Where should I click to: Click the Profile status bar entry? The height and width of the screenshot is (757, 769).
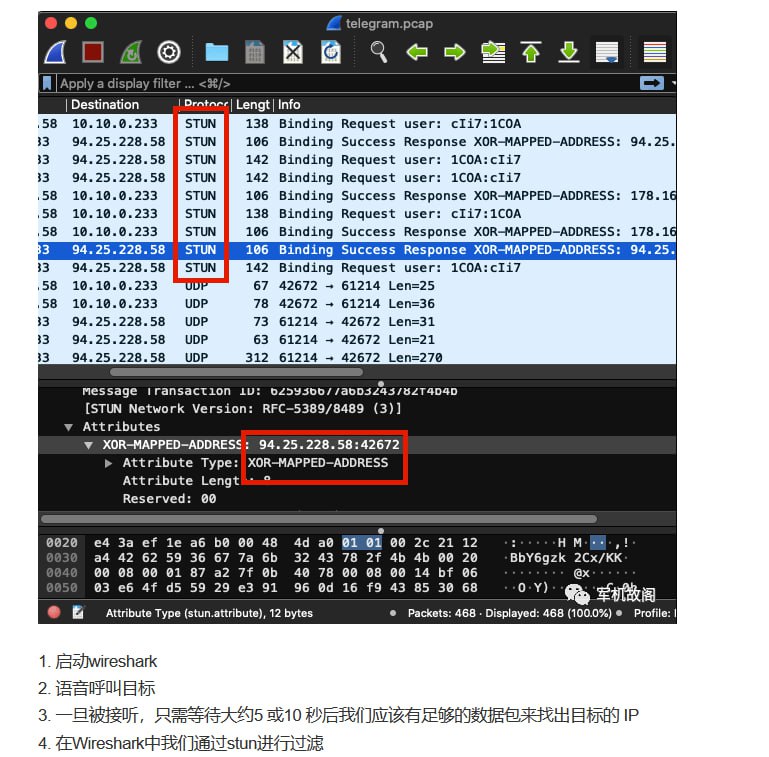[654, 613]
